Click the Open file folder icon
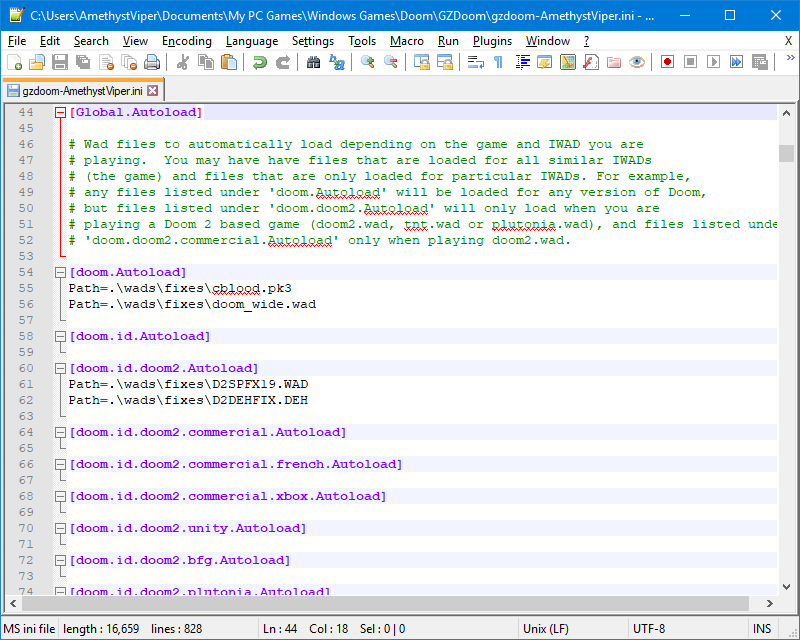The width and height of the screenshot is (800, 640). click(x=37, y=62)
